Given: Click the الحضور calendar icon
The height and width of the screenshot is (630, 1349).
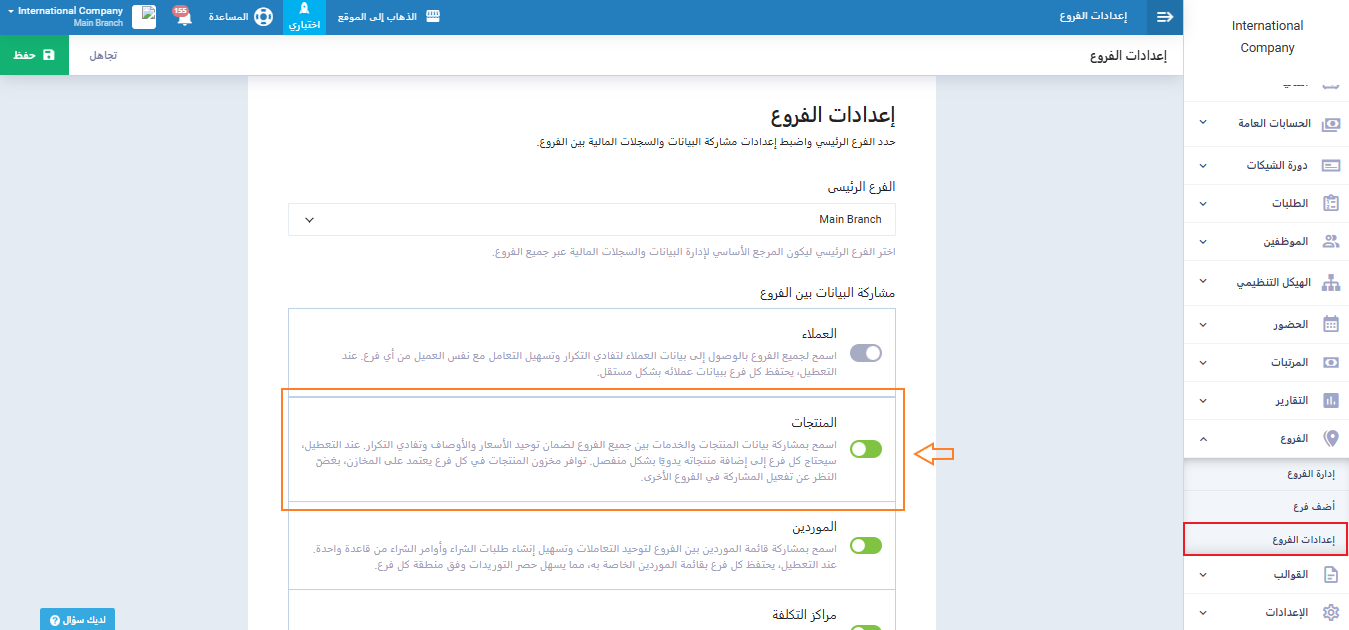Looking at the screenshot, I should coord(1330,324).
